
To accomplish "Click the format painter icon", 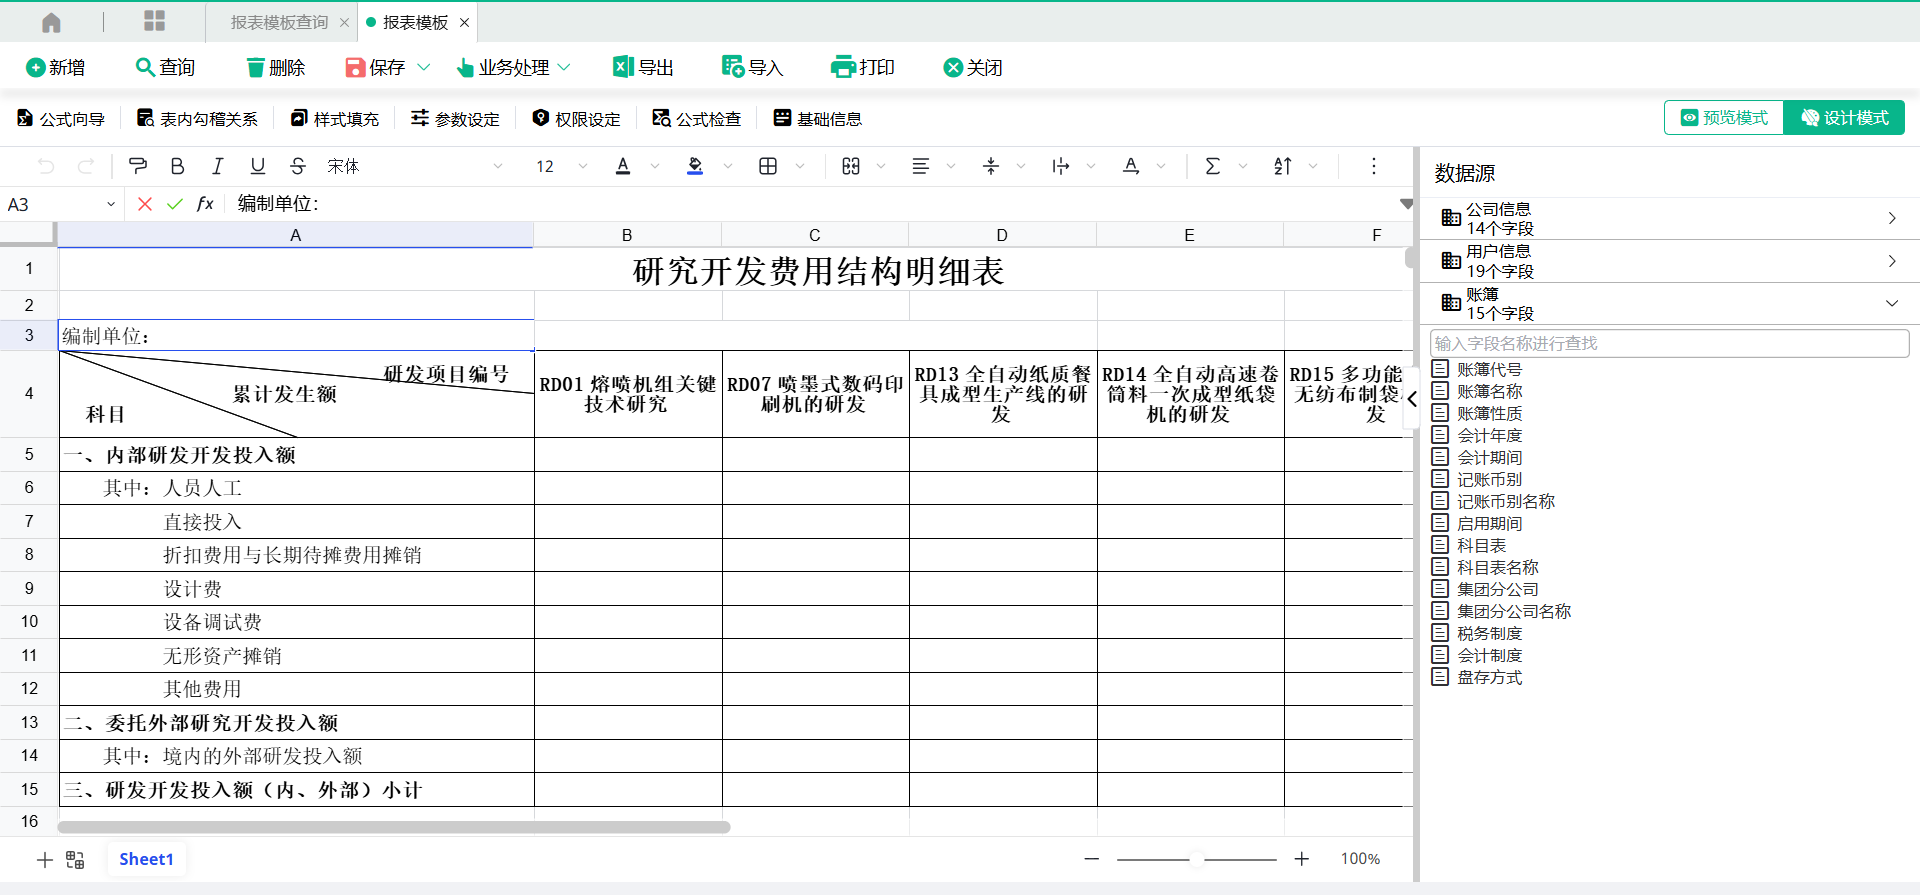I will click(138, 166).
